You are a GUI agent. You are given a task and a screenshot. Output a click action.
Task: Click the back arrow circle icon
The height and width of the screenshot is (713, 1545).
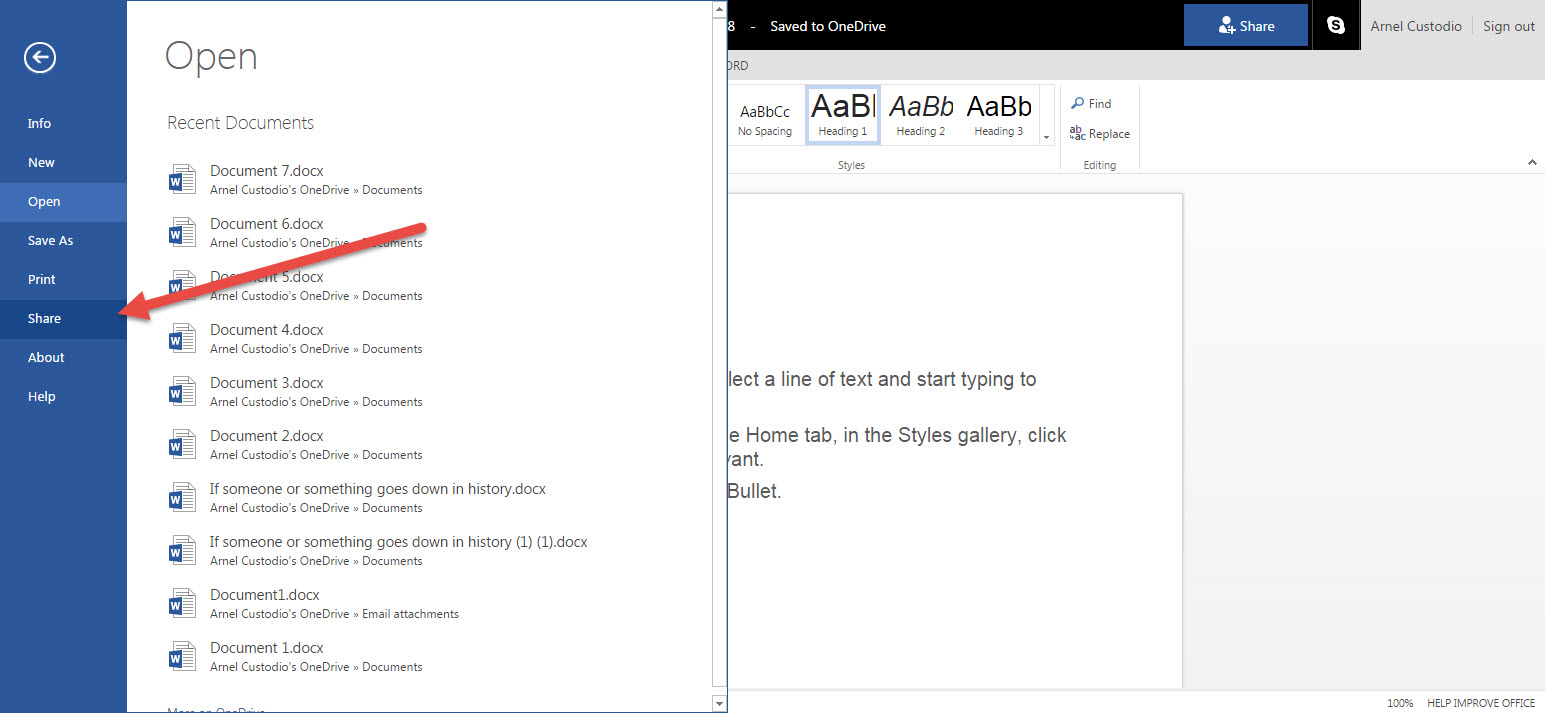pos(40,58)
